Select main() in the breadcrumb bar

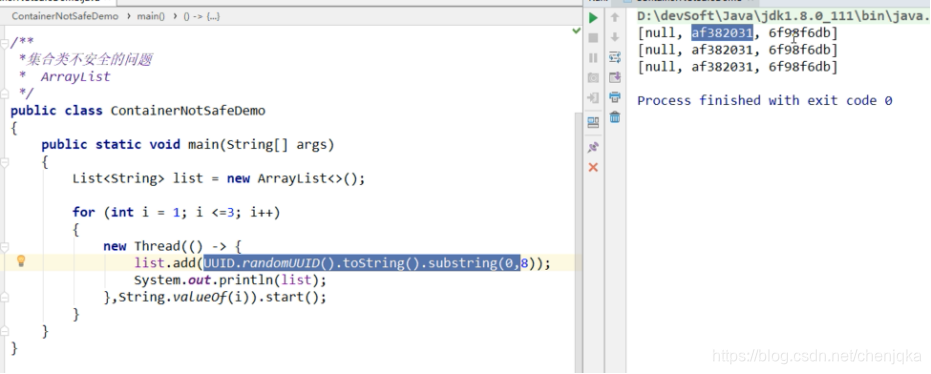(151, 16)
